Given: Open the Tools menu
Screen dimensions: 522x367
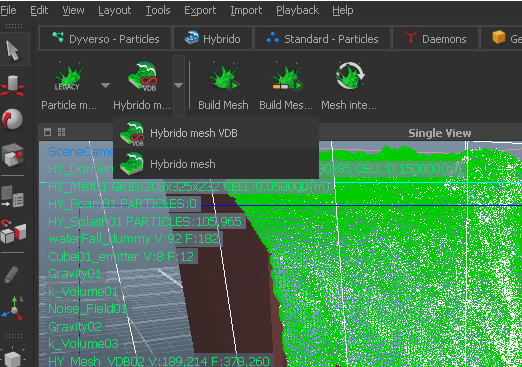Looking at the screenshot, I should 158,11.
